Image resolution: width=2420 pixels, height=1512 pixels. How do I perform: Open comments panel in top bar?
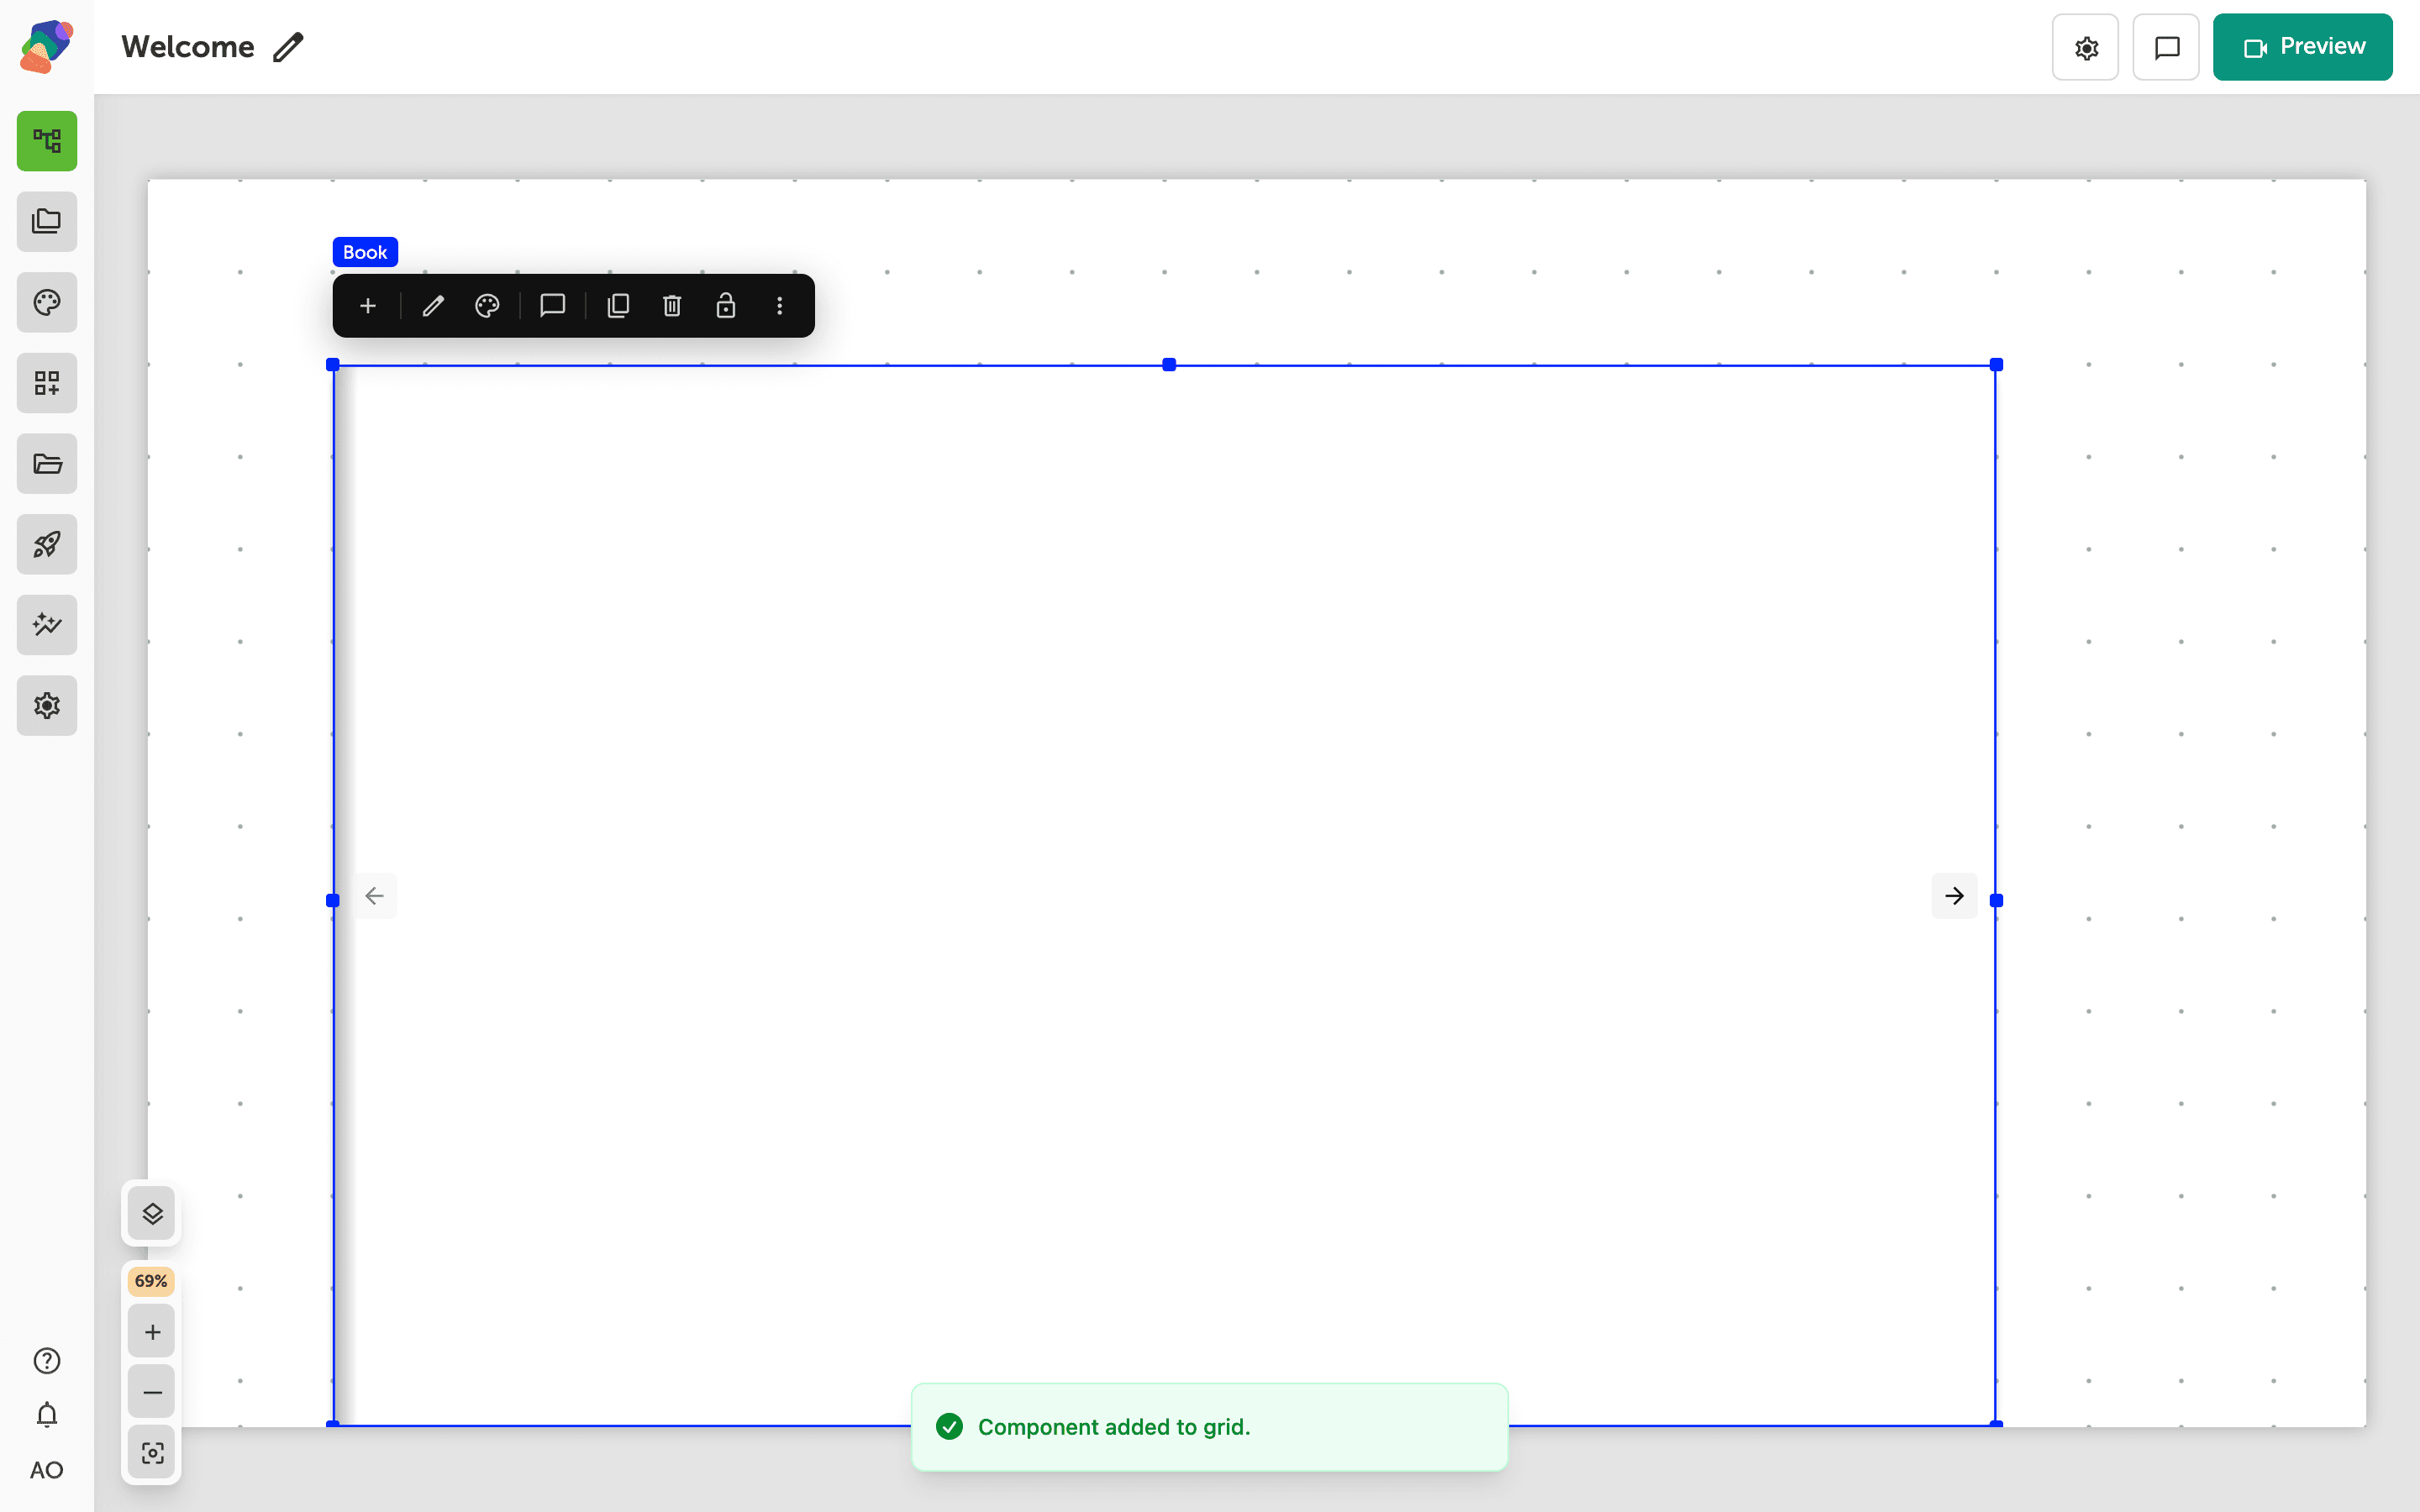[x=2166, y=47]
